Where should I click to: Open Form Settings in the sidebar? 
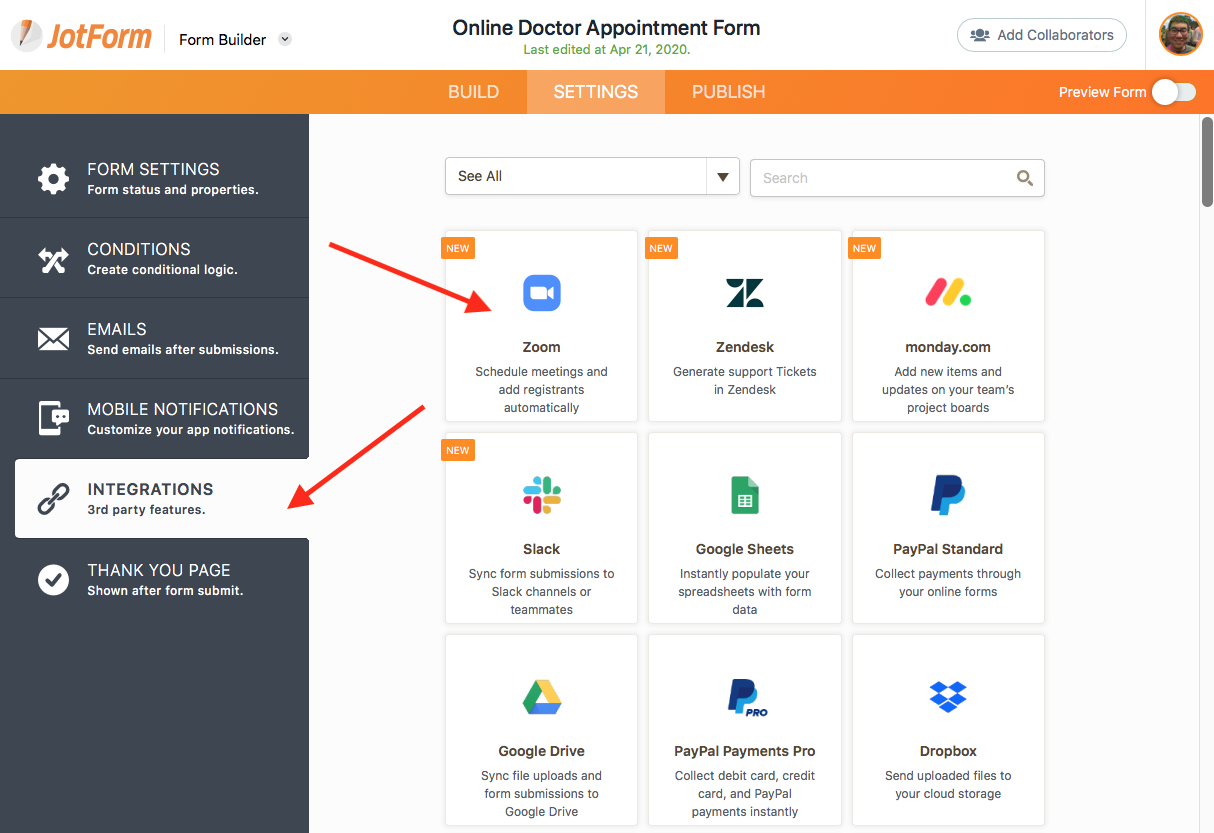pos(154,178)
